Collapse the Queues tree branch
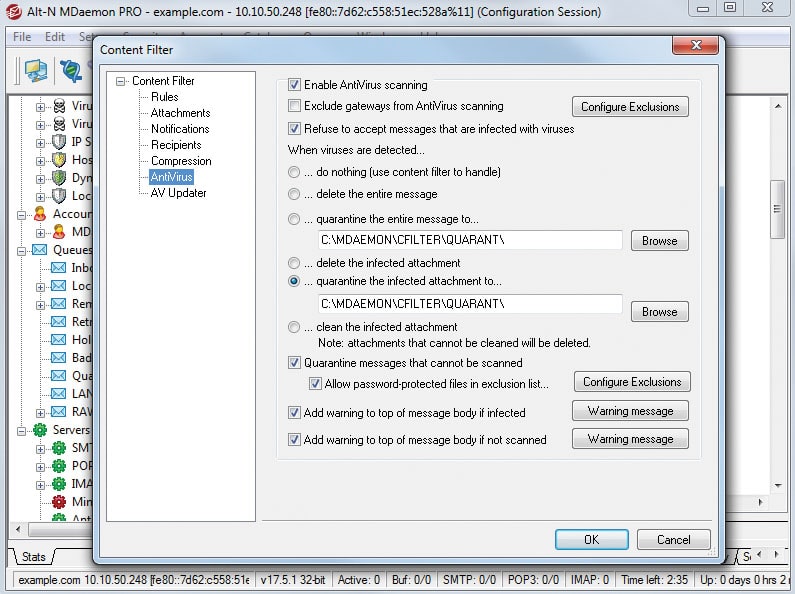The width and height of the screenshot is (795, 594). pyautogui.click(x=21, y=251)
